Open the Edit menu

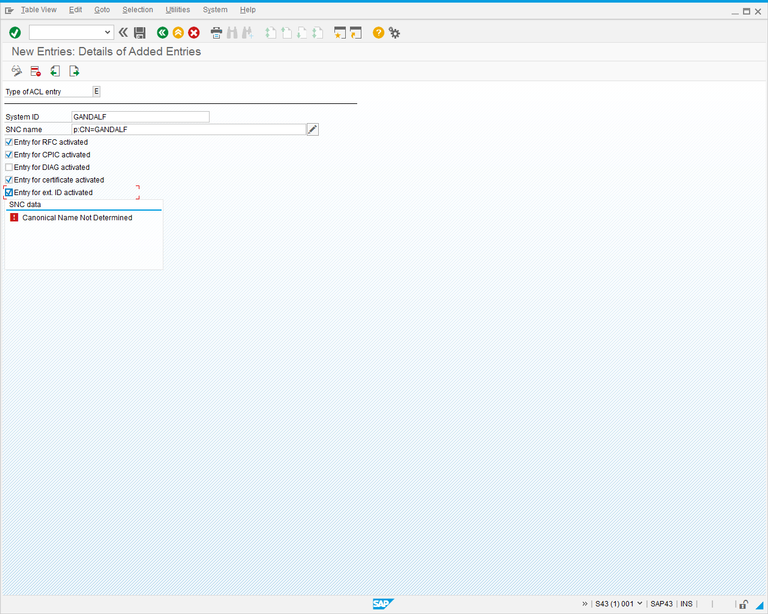[75, 10]
